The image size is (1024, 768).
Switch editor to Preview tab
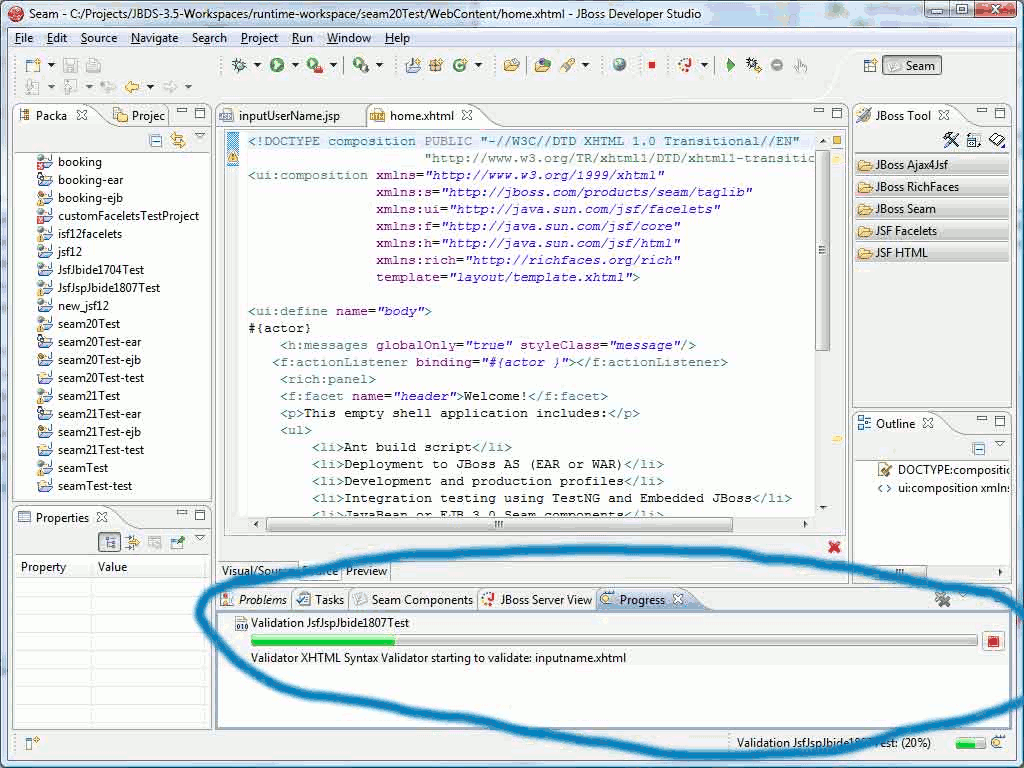(x=366, y=571)
